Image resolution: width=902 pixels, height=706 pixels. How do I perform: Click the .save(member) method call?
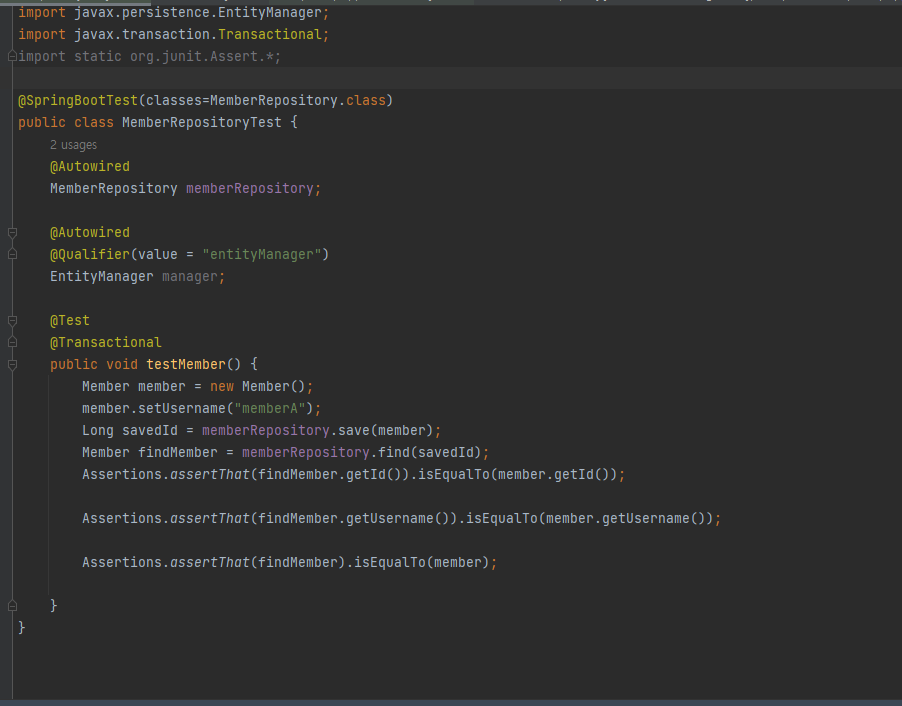coord(381,431)
